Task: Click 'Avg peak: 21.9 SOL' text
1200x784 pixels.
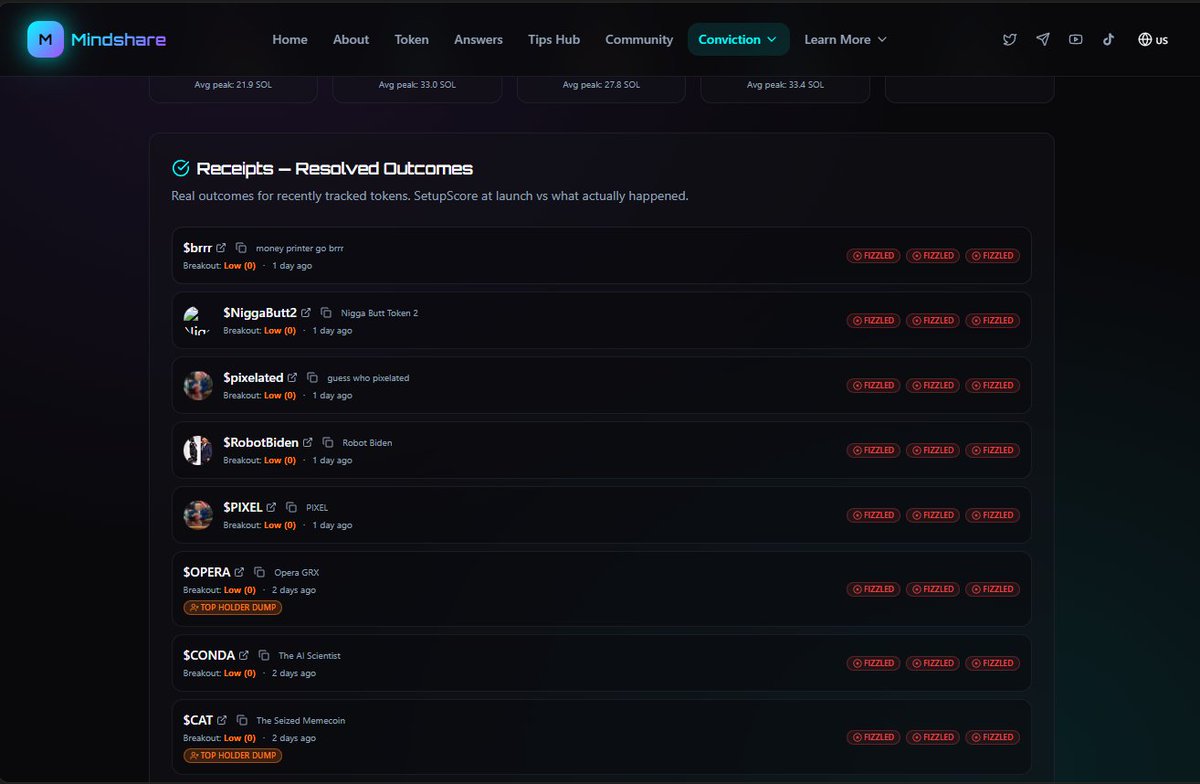Action: (233, 85)
